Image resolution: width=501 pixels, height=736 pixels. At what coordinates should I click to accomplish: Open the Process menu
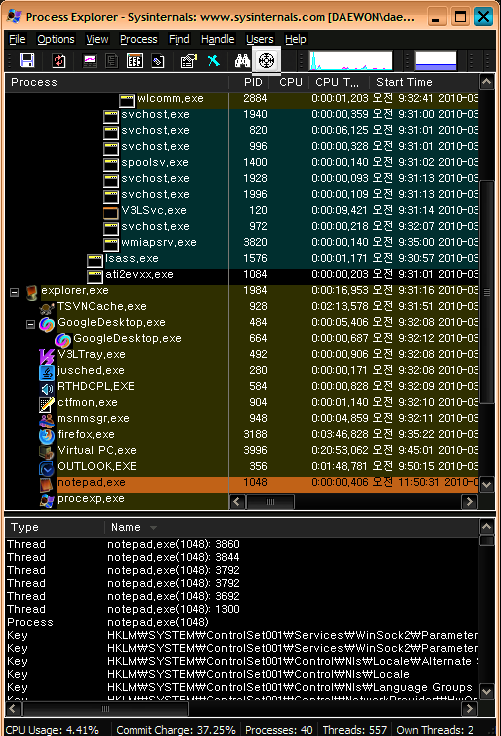139,39
